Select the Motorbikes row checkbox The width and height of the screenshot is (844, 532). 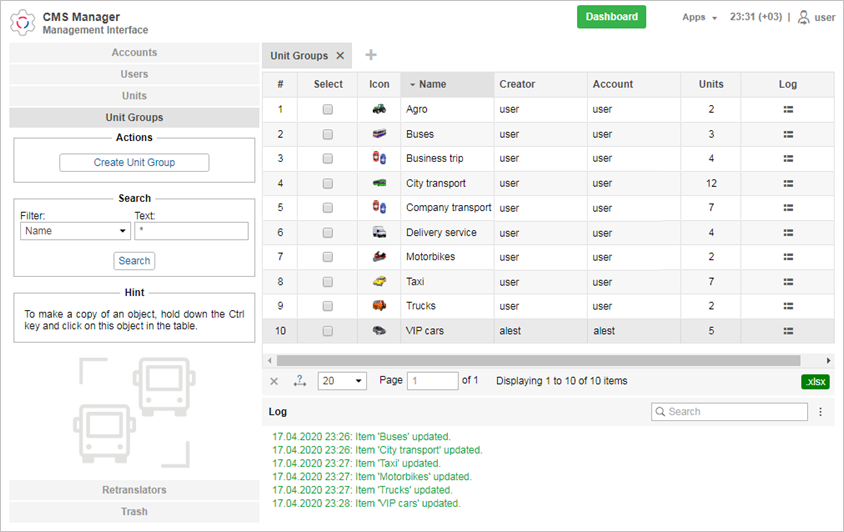pyautogui.click(x=327, y=257)
